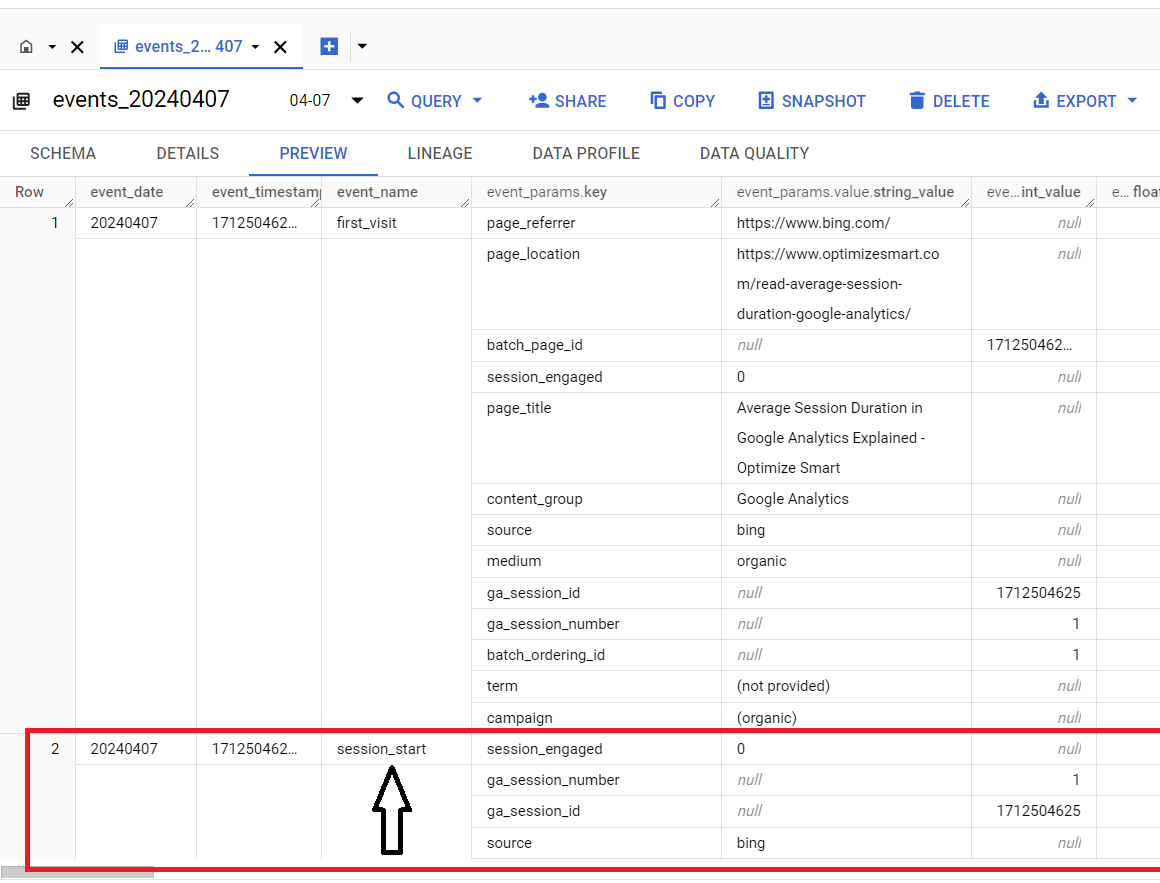
Task: Select the (not provided) term value
Action: (783, 686)
